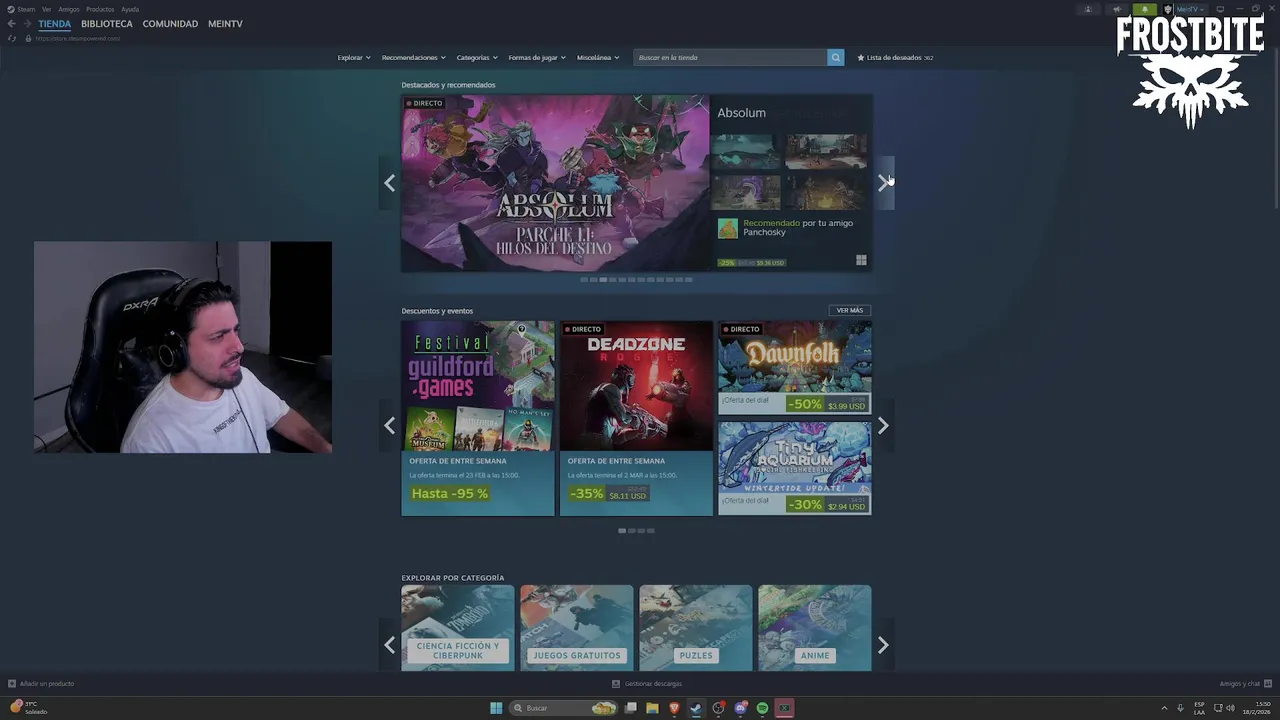This screenshot has width=1280, height=720.
Task: Click the store search magnifier button
Action: tap(835, 57)
